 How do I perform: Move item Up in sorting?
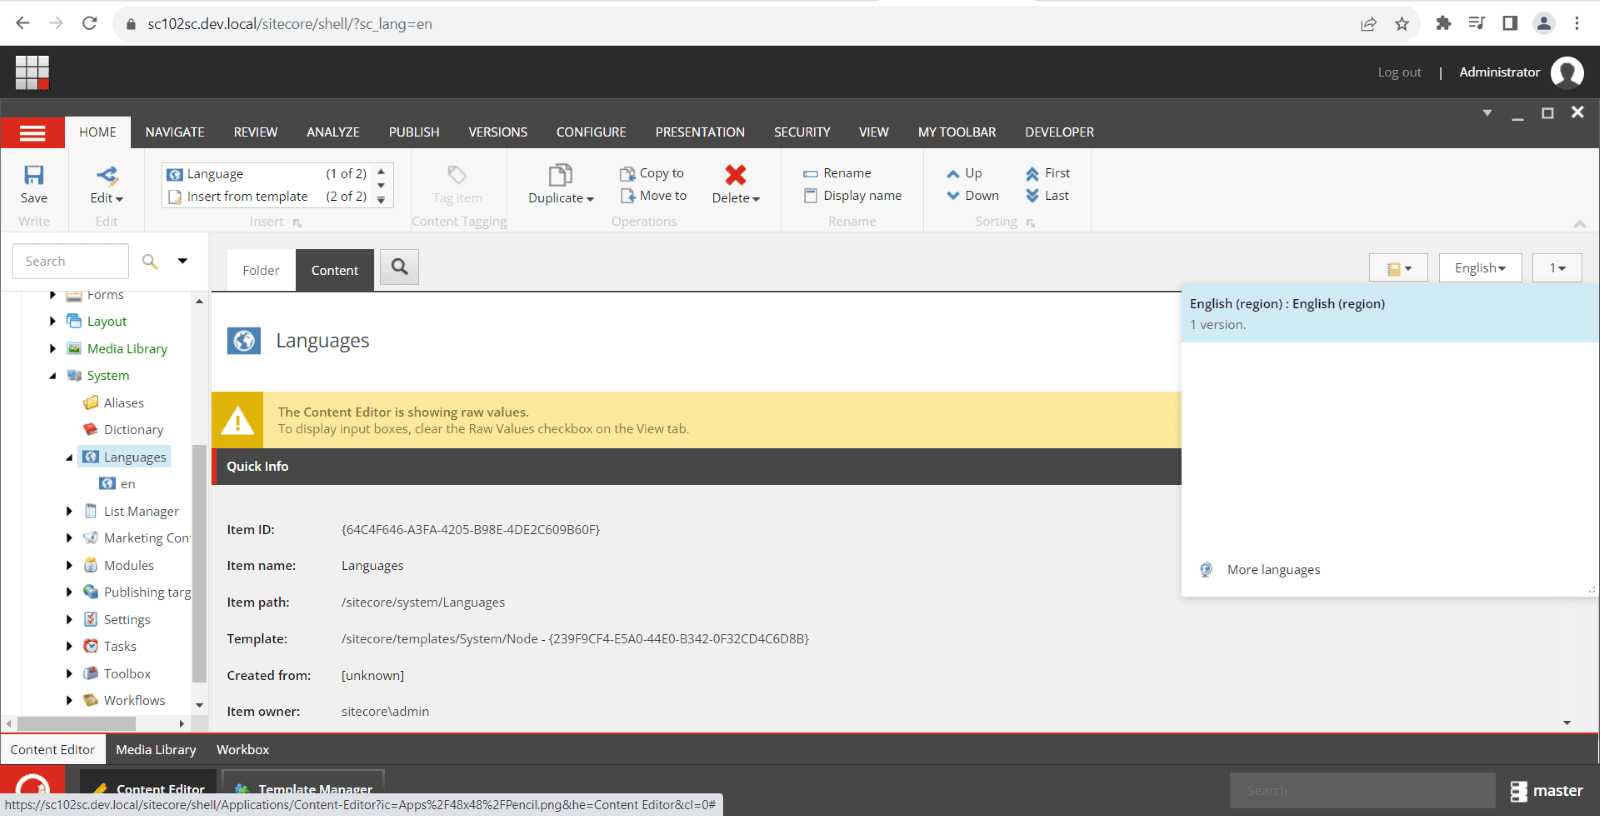(x=964, y=173)
